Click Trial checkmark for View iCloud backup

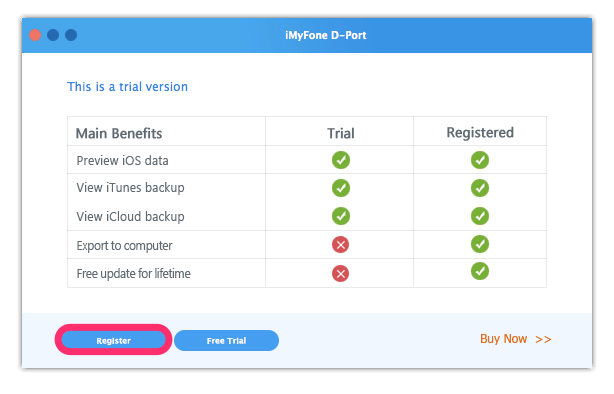[341, 216]
